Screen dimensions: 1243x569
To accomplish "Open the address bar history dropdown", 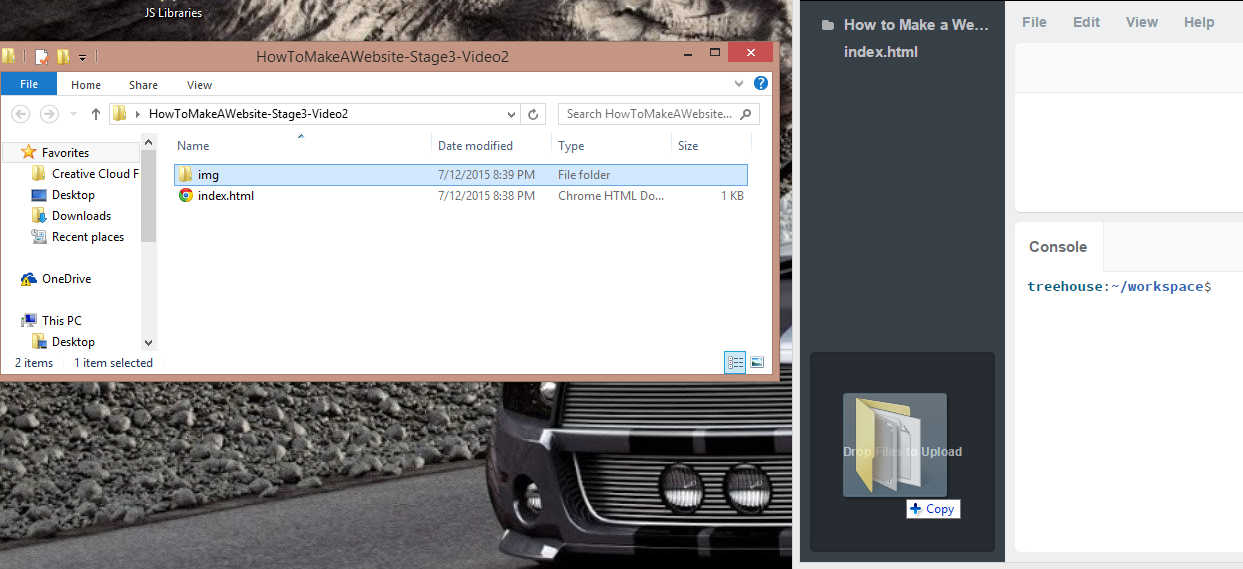I will (x=513, y=114).
